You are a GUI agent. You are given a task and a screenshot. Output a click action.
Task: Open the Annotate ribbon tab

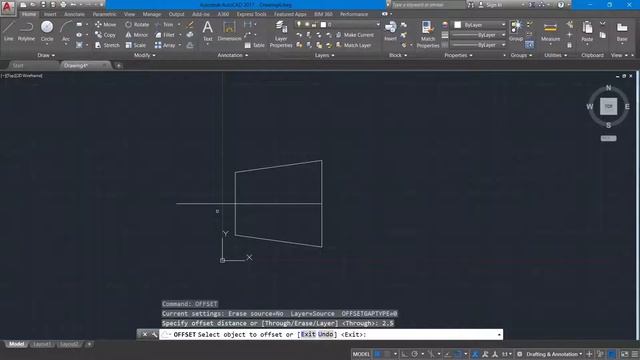(74, 14)
